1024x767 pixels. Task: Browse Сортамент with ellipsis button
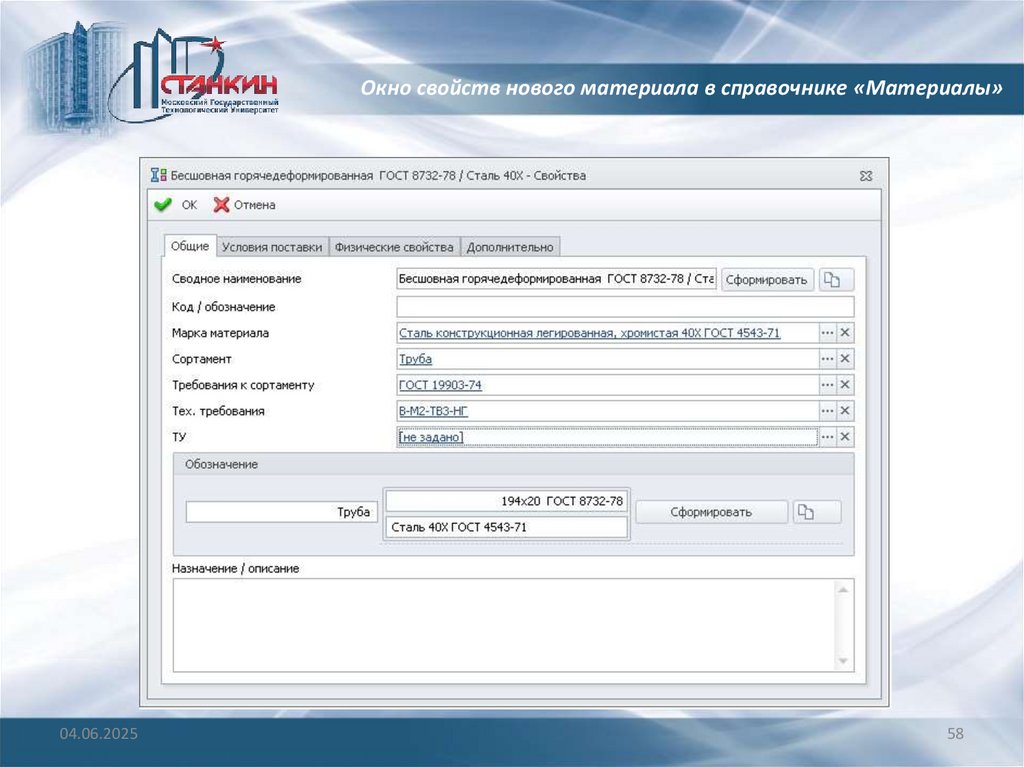(x=827, y=359)
